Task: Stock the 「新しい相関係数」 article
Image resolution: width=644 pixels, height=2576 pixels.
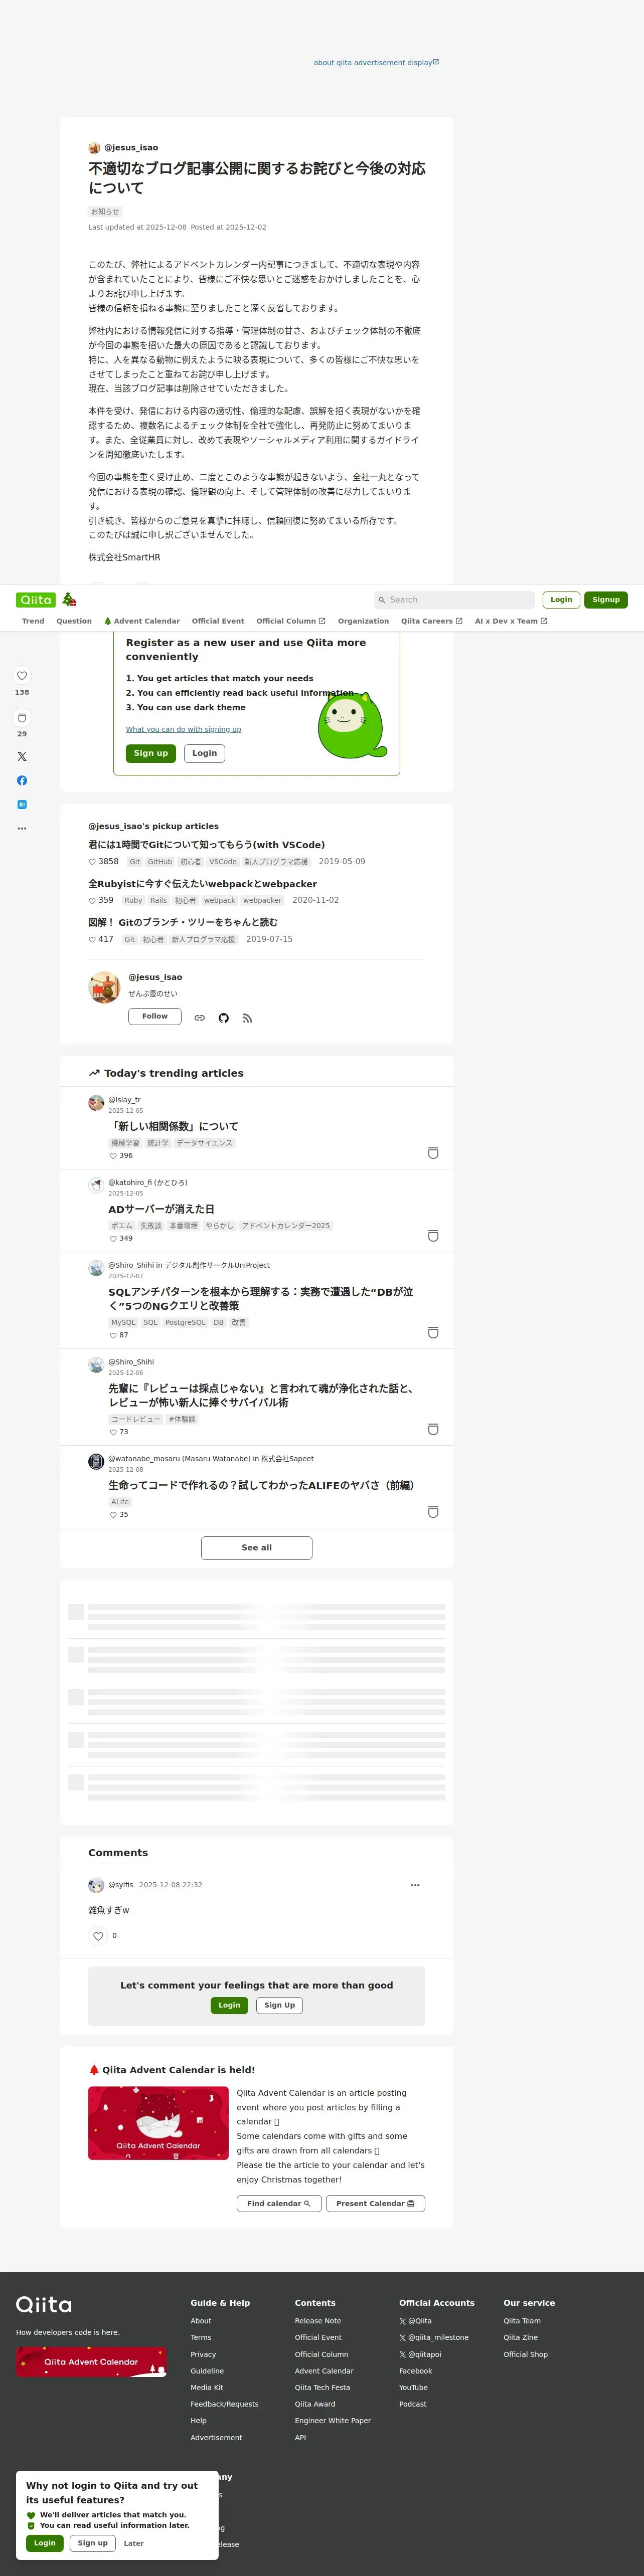Action: [433, 1154]
